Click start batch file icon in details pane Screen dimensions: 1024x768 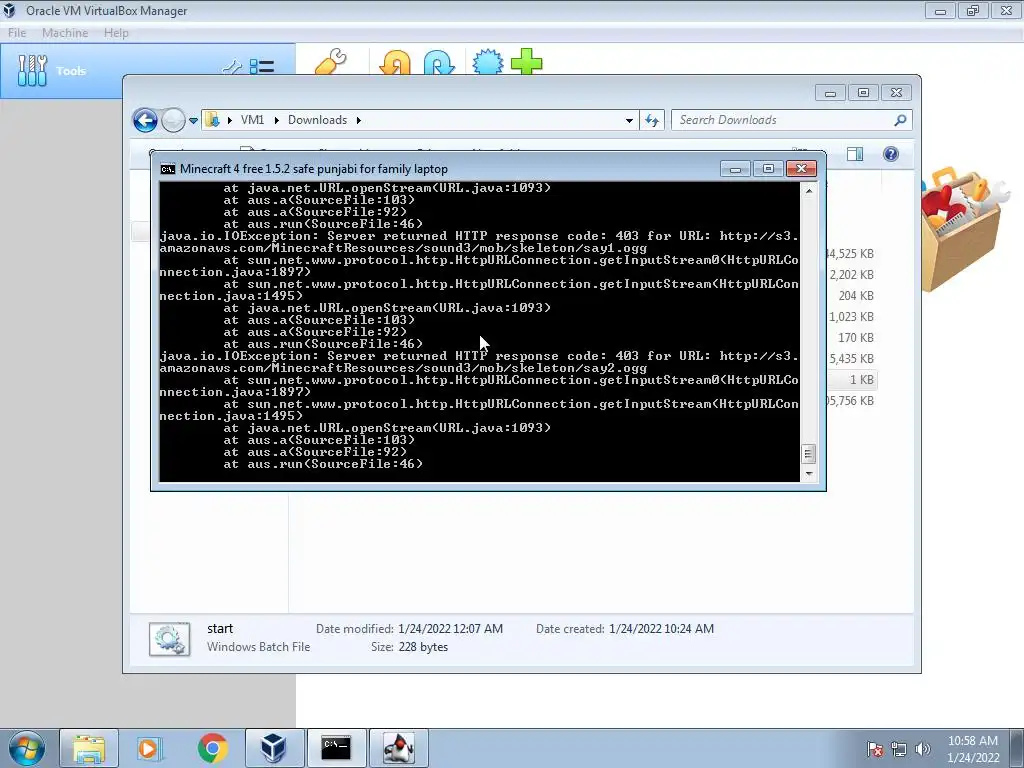point(170,639)
